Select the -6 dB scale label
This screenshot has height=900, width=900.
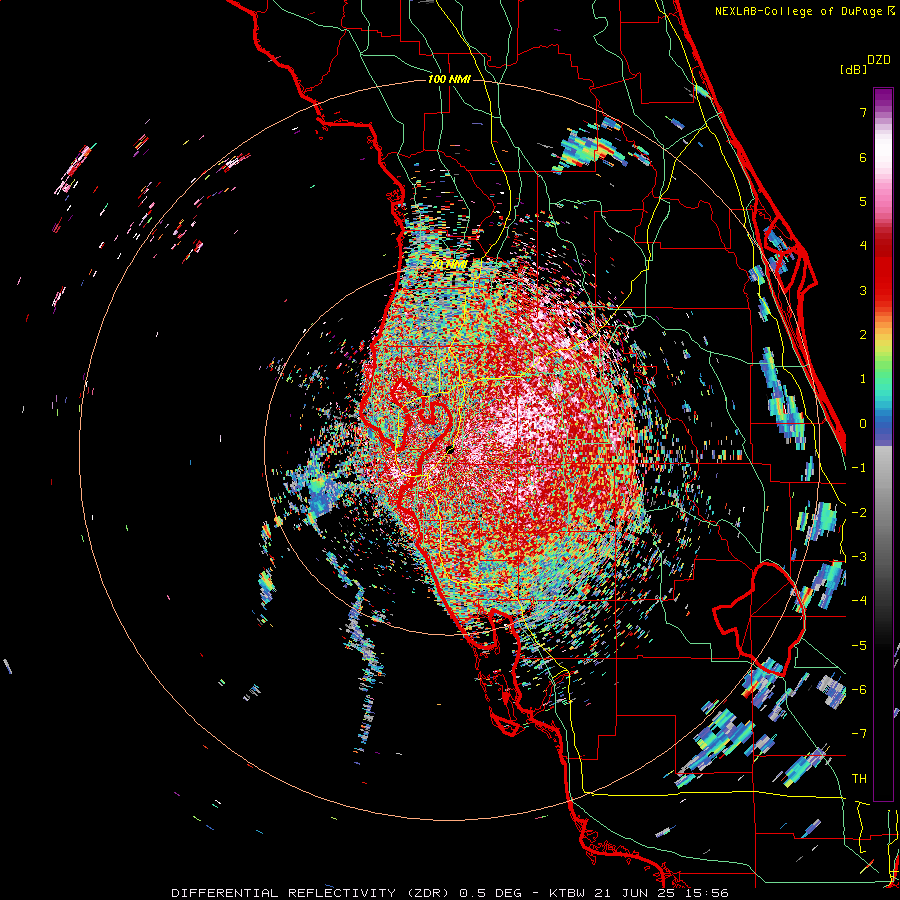point(859,690)
